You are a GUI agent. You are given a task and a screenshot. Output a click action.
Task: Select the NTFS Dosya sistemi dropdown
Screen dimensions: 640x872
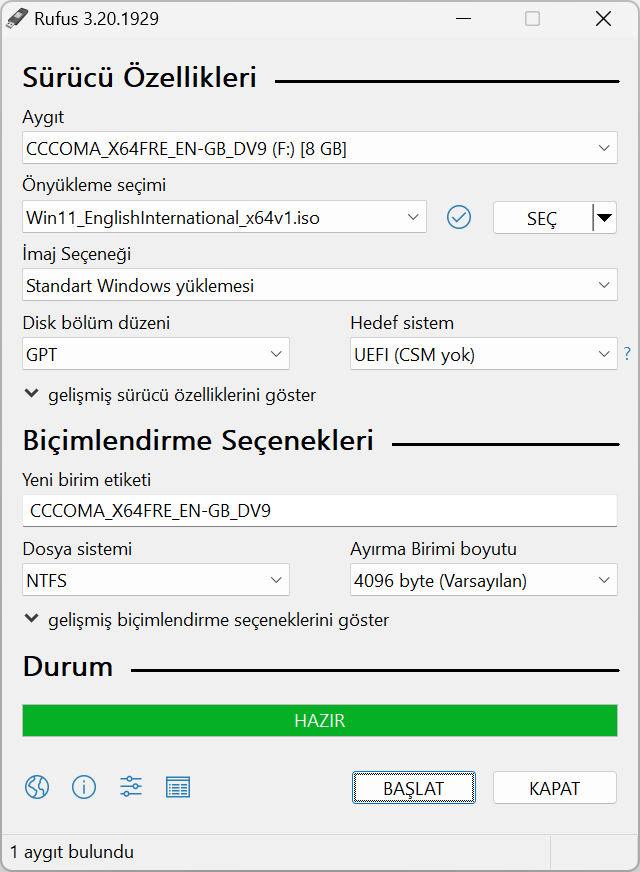pos(156,580)
